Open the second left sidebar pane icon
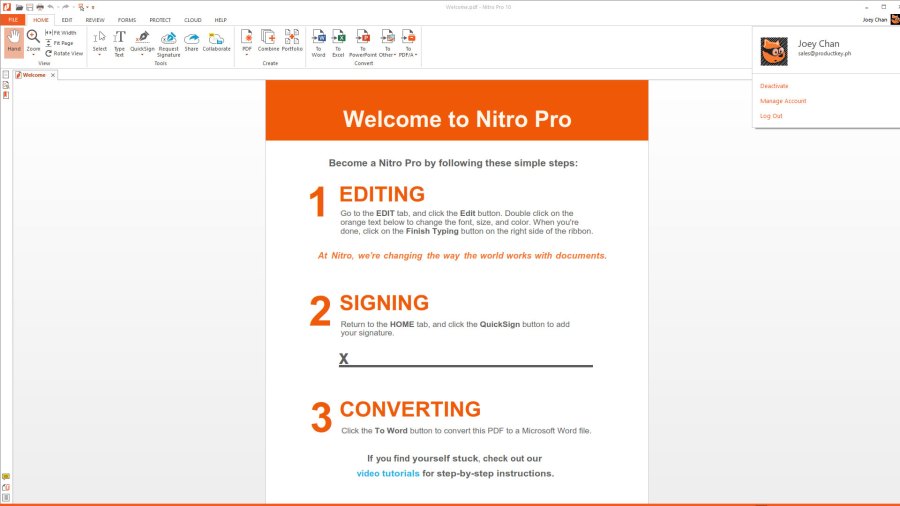The image size is (900, 506). pos(6,85)
